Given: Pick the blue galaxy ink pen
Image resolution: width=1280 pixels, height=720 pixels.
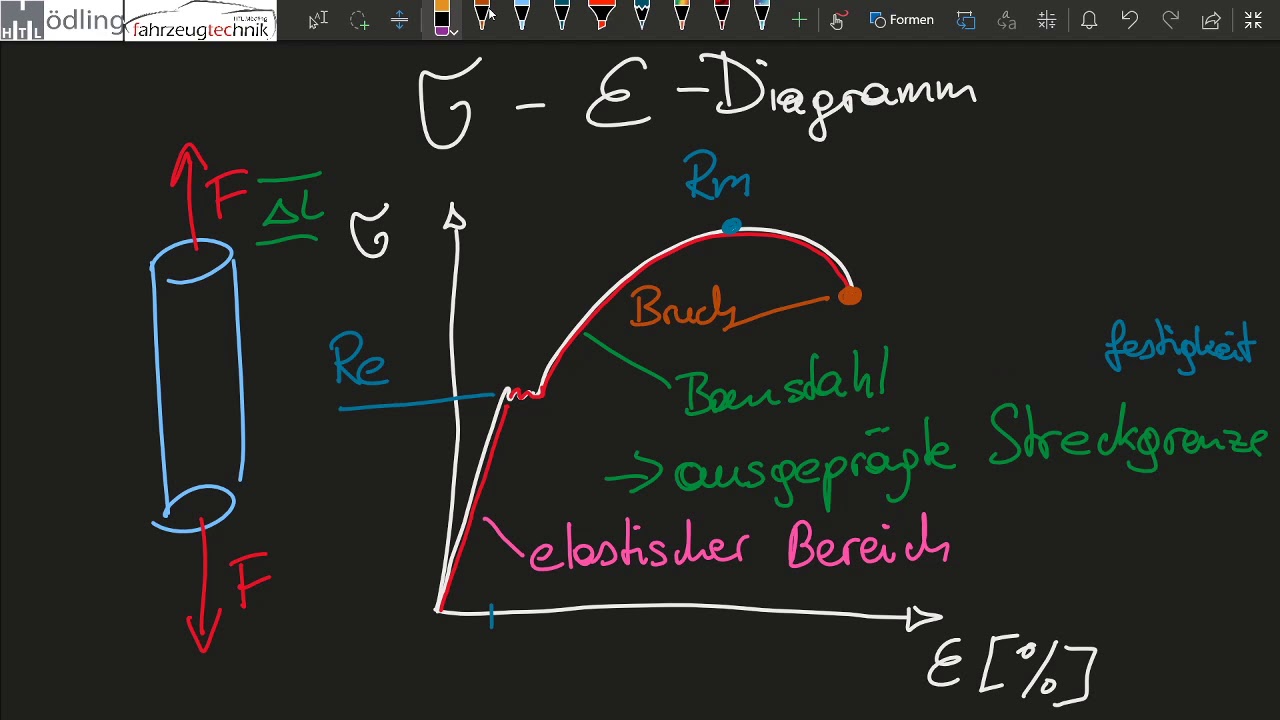Looking at the screenshot, I should 762,16.
